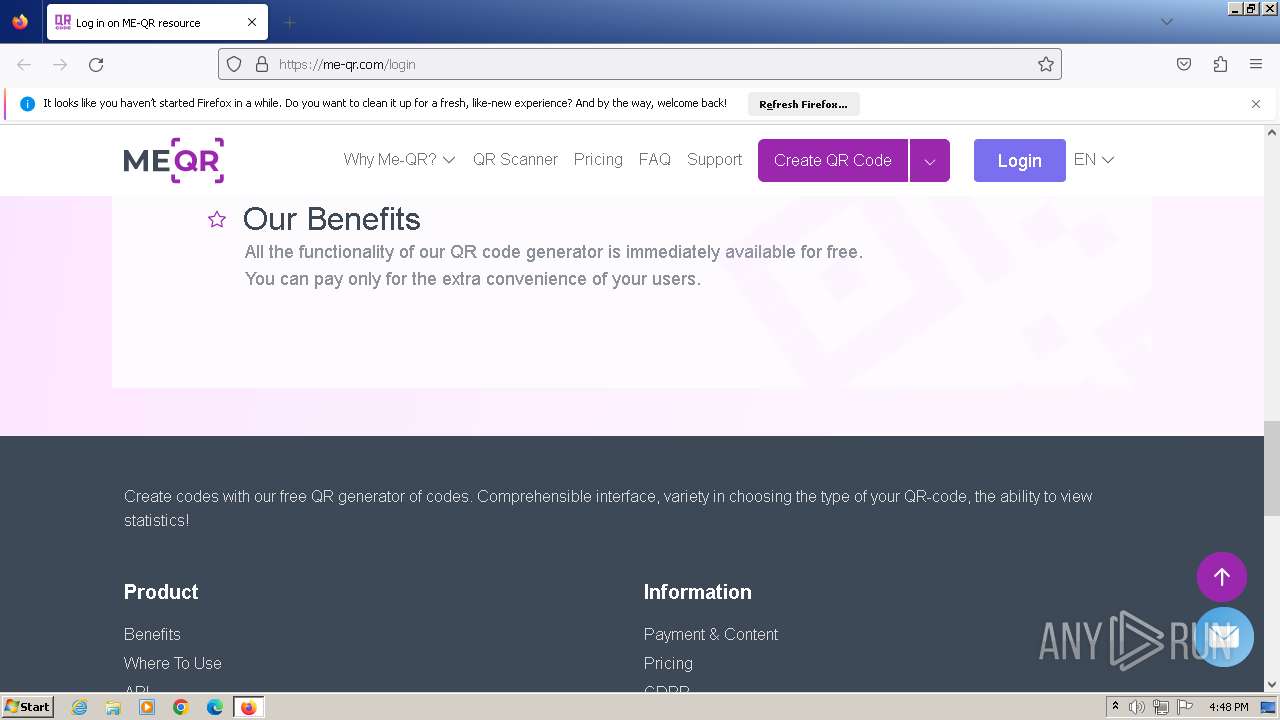Open the Where To Use footer link
The width and height of the screenshot is (1280, 720).
tap(173, 663)
